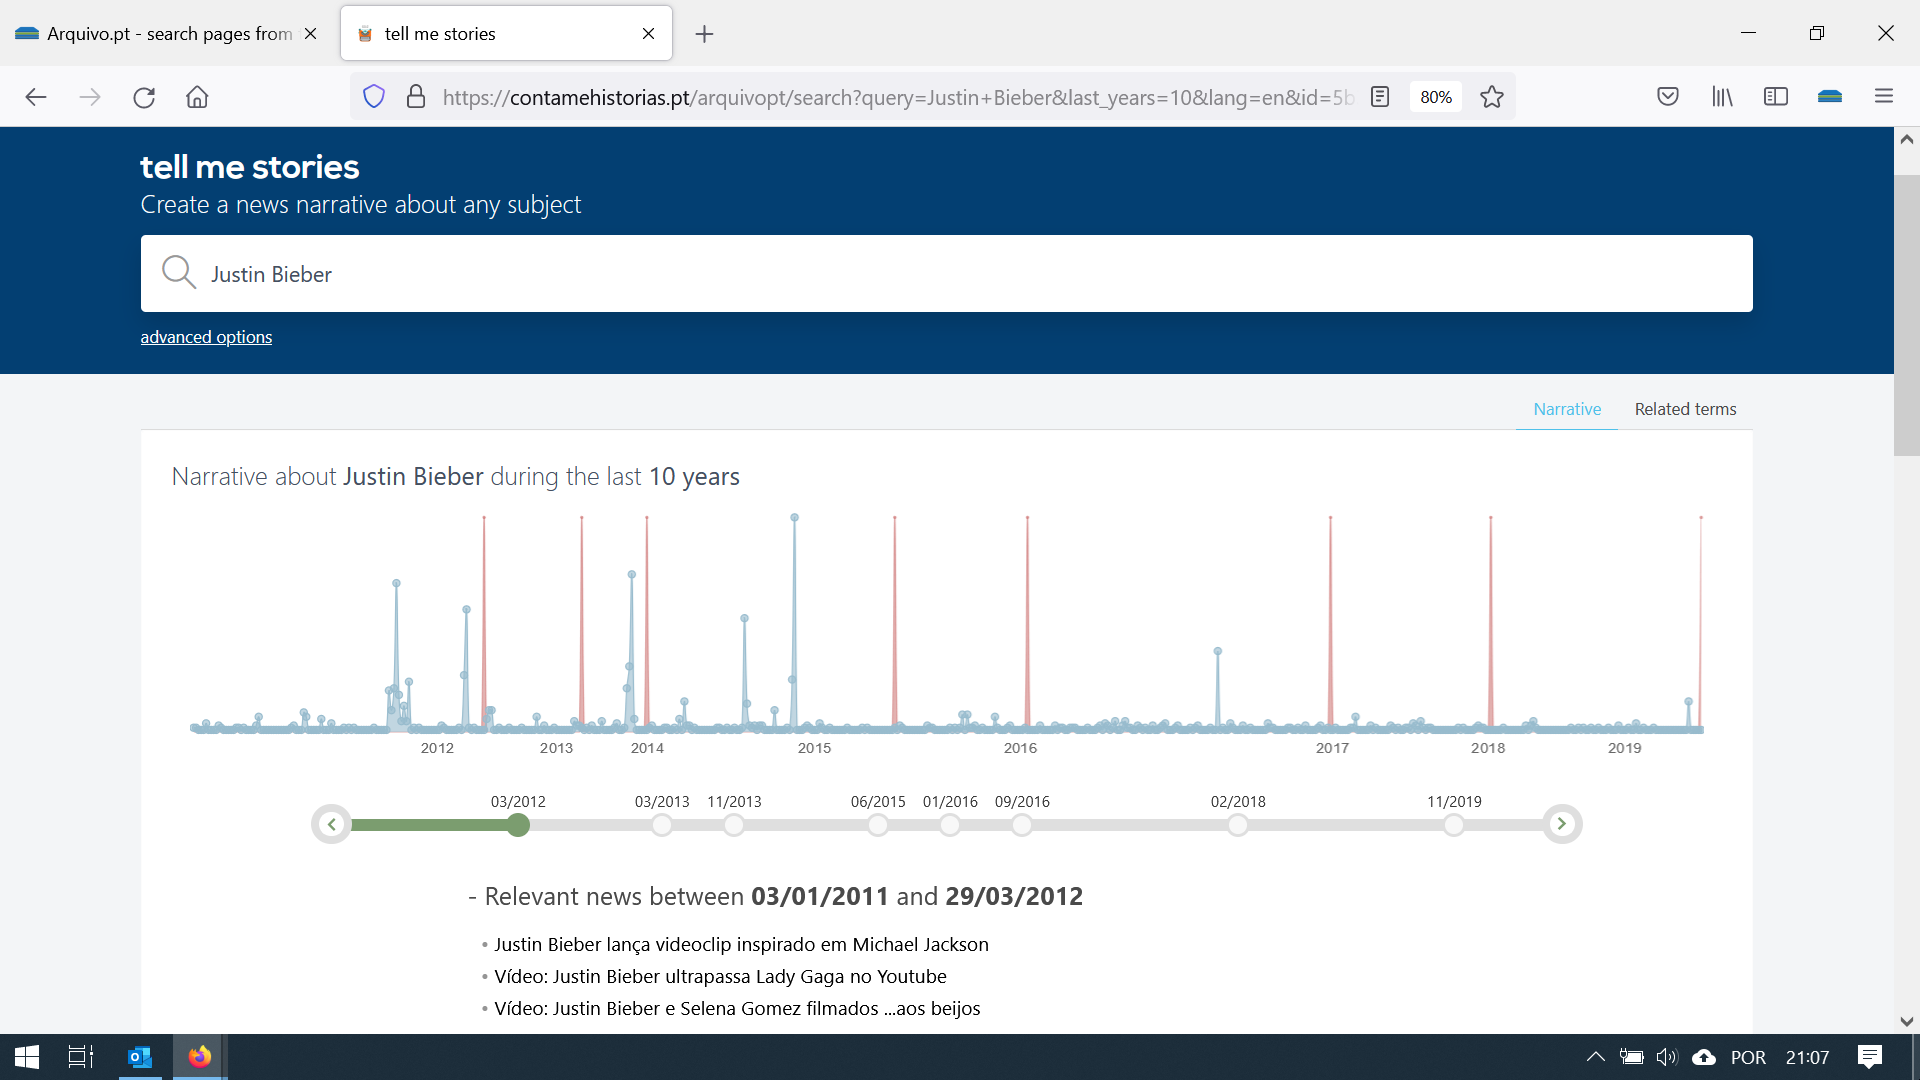Show hidden system tray icons
The height and width of the screenshot is (1080, 1920).
pyautogui.click(x=1596, y=1057)
